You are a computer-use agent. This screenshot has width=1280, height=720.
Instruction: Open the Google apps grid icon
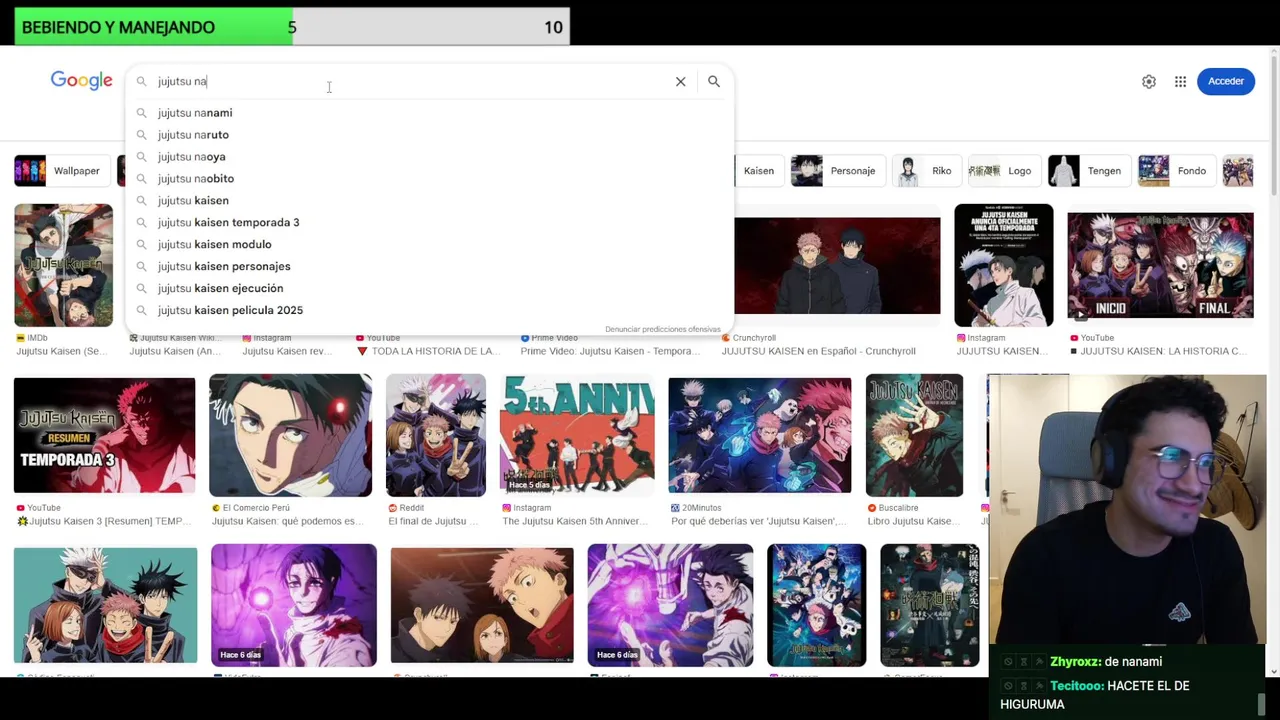[1181, 82]
